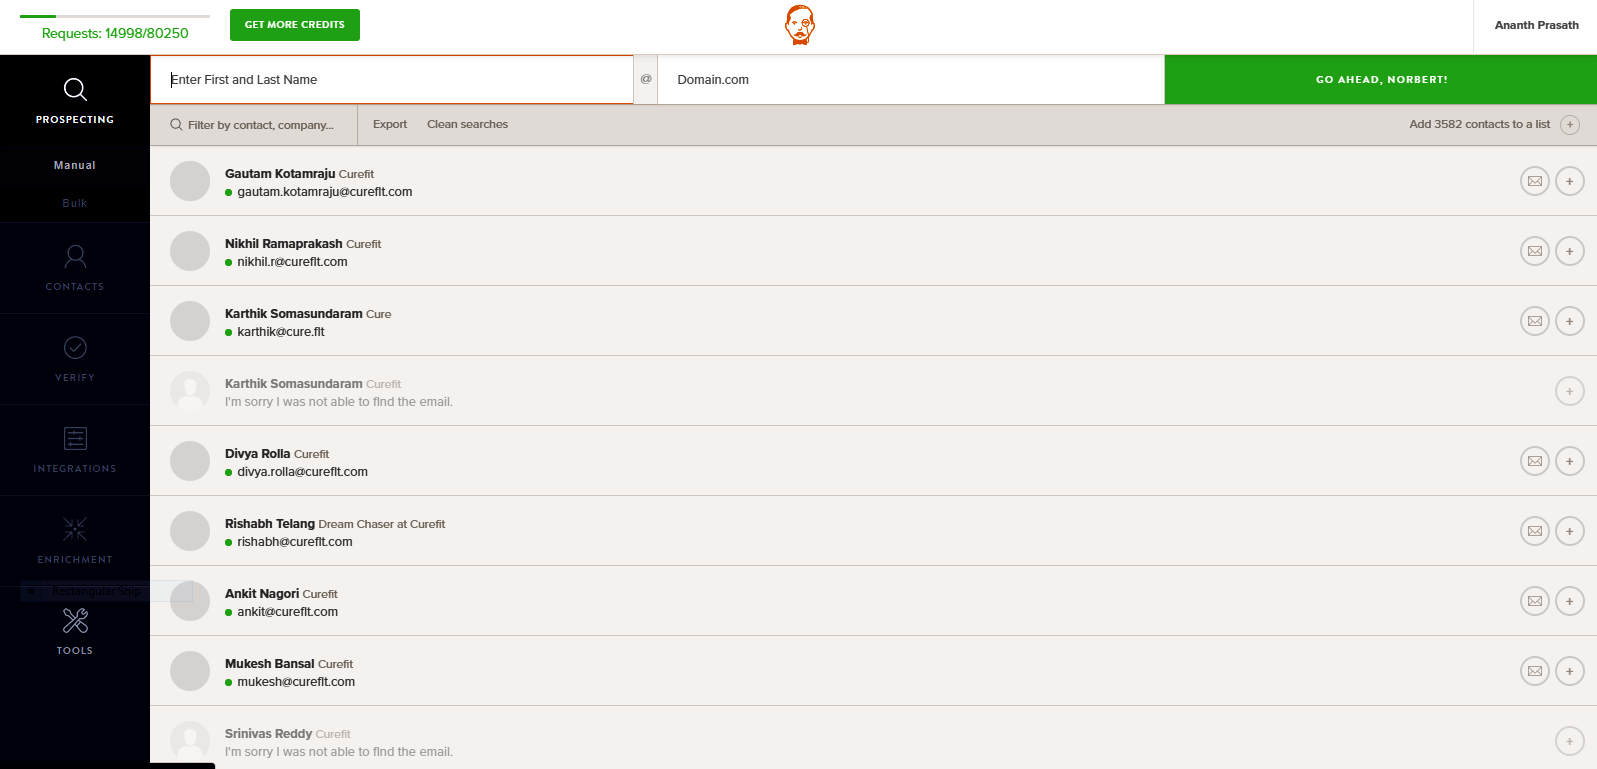Viewport: 1597px width, 769px height.
Task: Click Clean searches link
Action: point(467,124)
